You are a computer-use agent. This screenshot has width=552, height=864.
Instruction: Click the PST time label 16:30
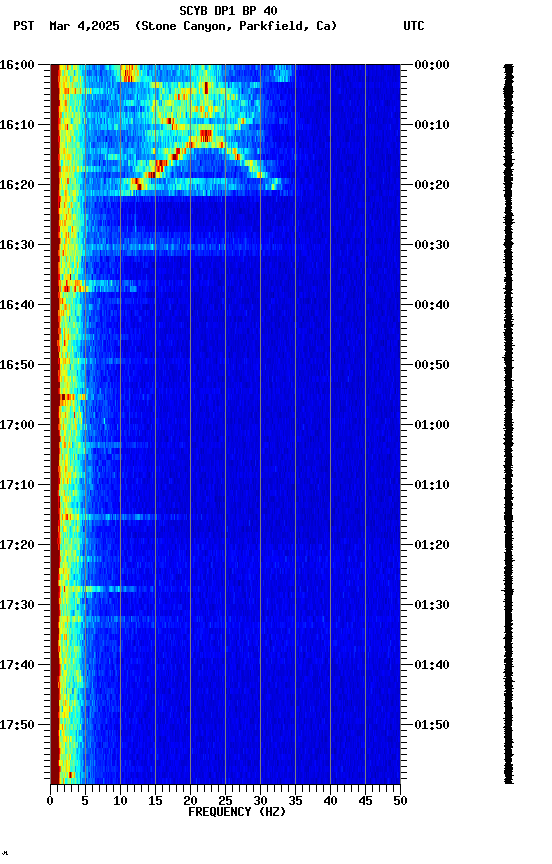[17, 245]
